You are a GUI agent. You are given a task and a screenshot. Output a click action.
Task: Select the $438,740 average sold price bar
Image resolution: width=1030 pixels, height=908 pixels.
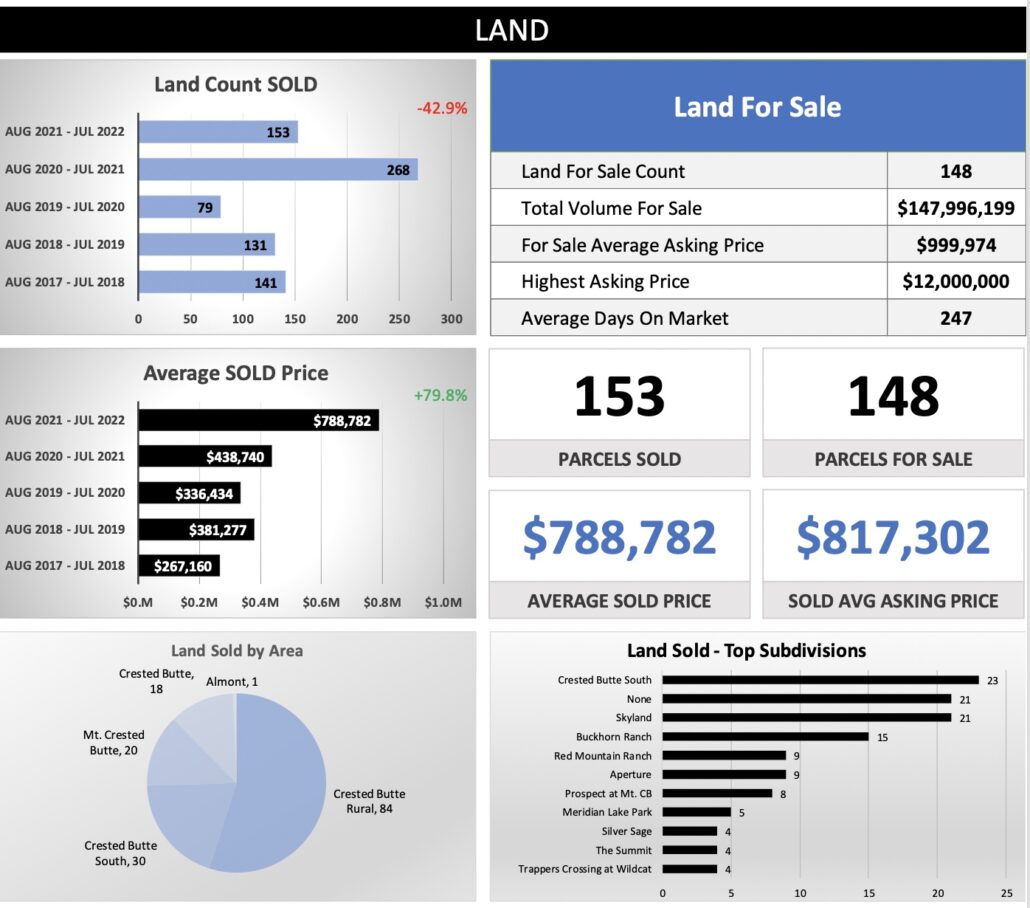pos(205,457)
